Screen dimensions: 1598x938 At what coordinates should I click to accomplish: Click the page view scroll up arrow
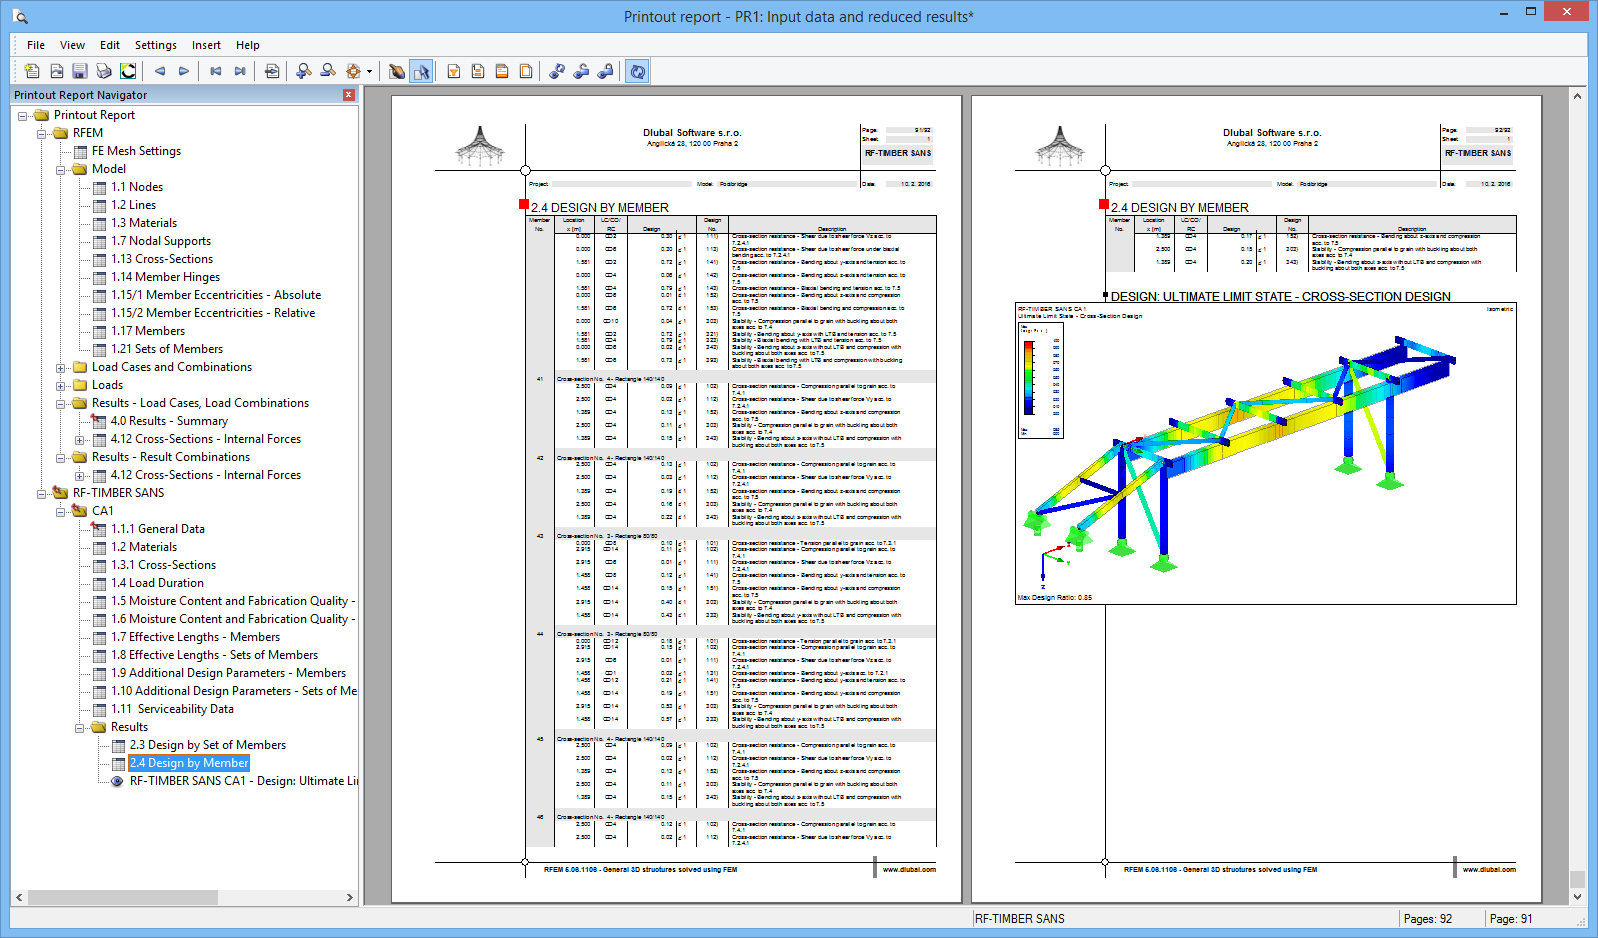(x=1577, y=97)
